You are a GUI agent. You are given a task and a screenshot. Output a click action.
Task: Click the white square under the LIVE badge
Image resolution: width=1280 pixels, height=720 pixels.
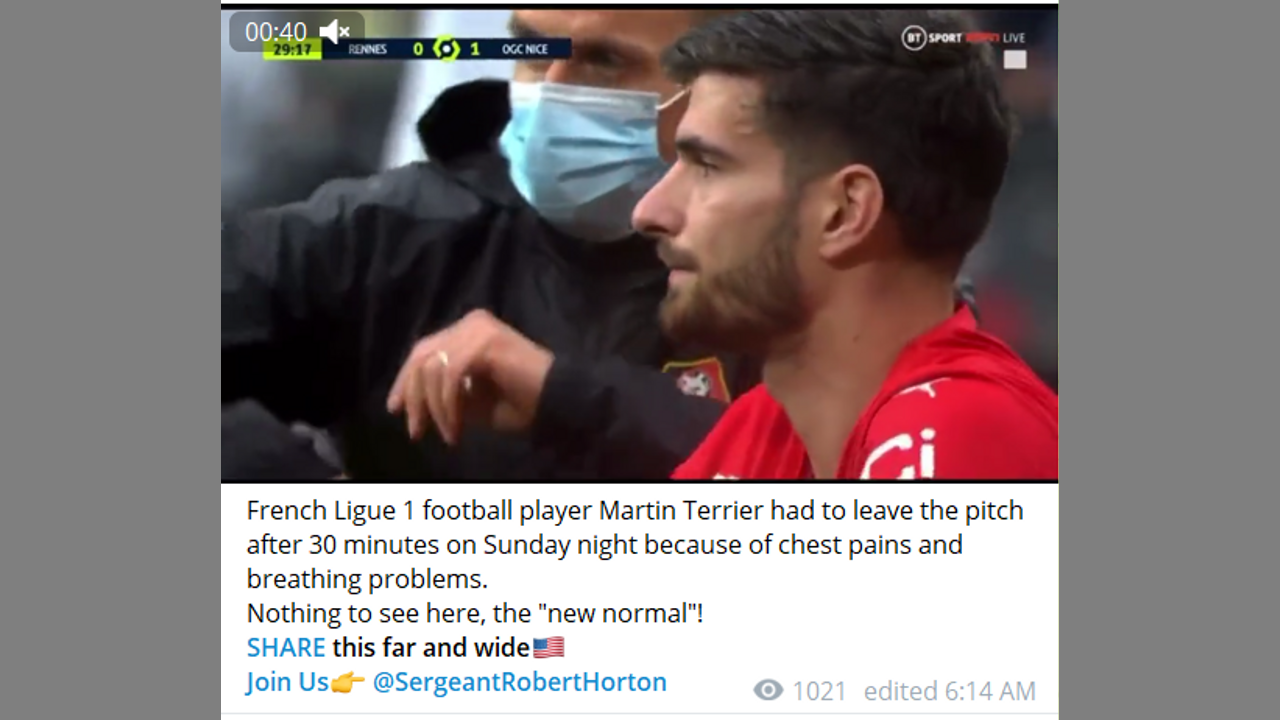1015,60
